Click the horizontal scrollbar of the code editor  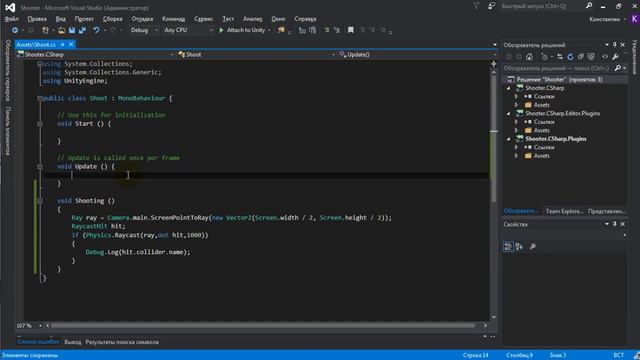[x=263, y=326]
